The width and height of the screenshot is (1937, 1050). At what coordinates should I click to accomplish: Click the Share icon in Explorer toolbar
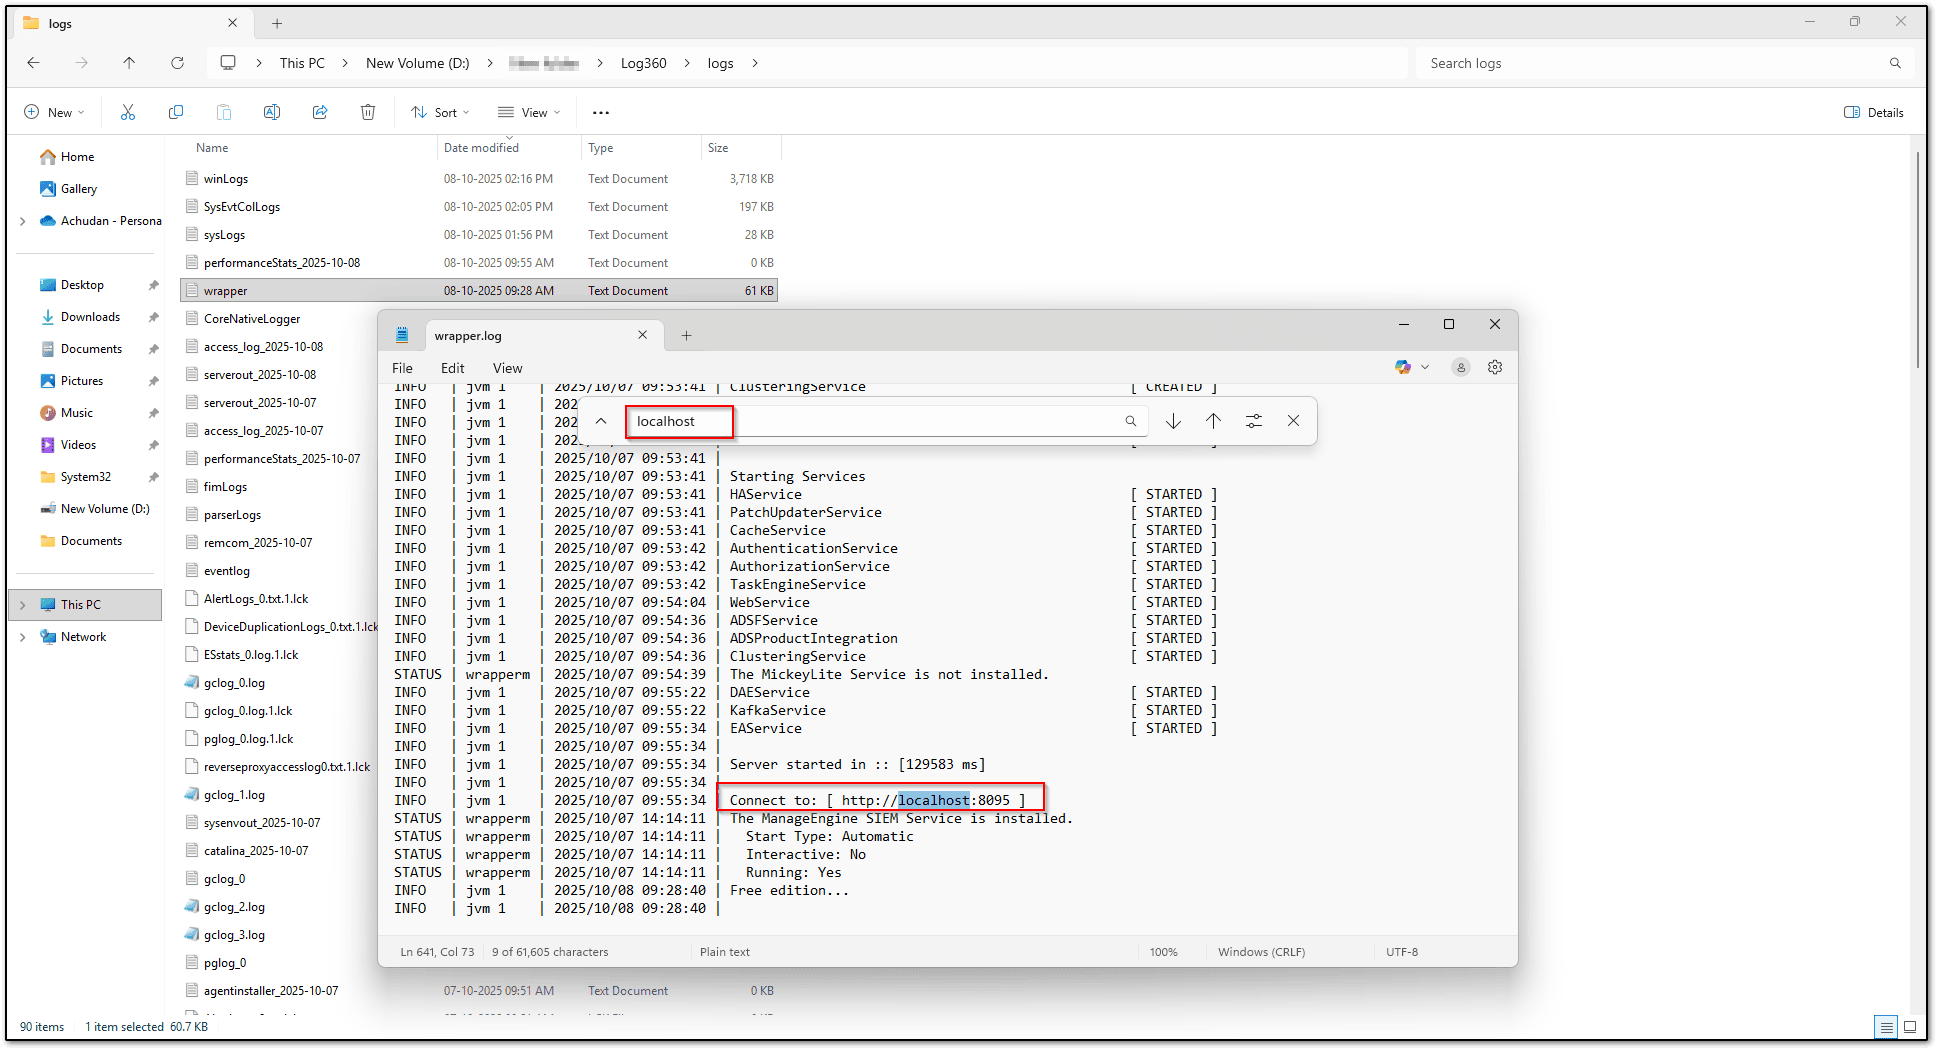point(320,113)
